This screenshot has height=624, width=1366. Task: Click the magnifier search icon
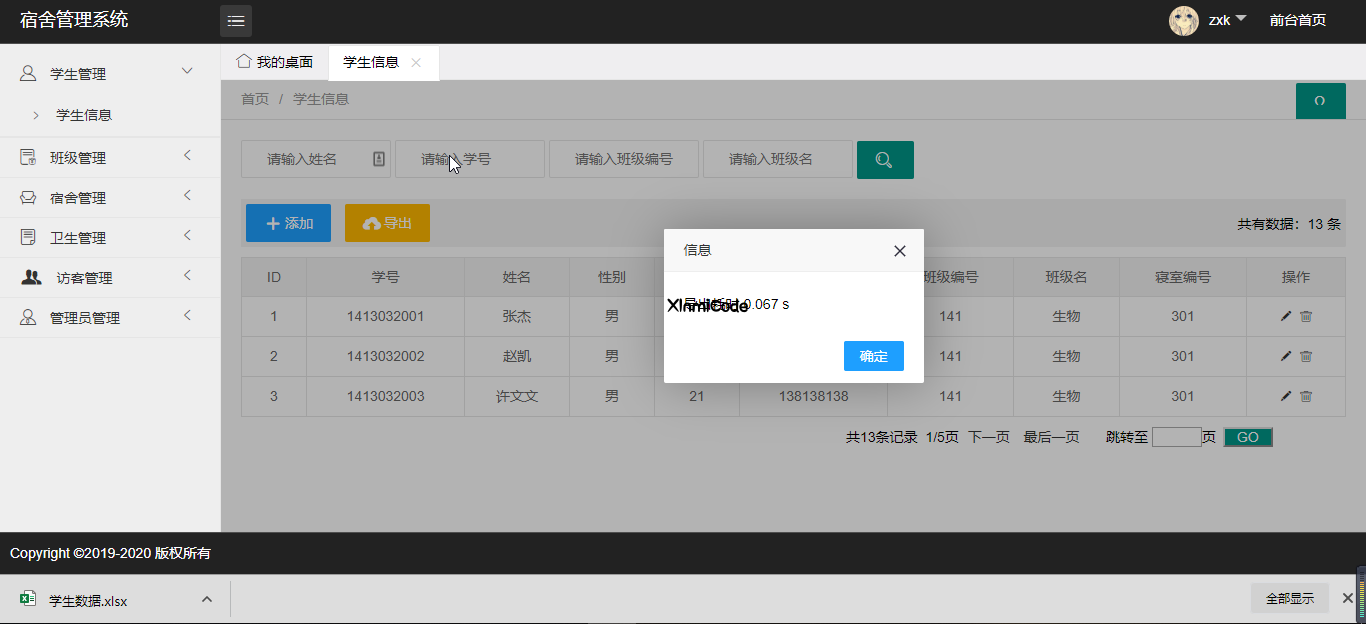click(x=885, y=159)
